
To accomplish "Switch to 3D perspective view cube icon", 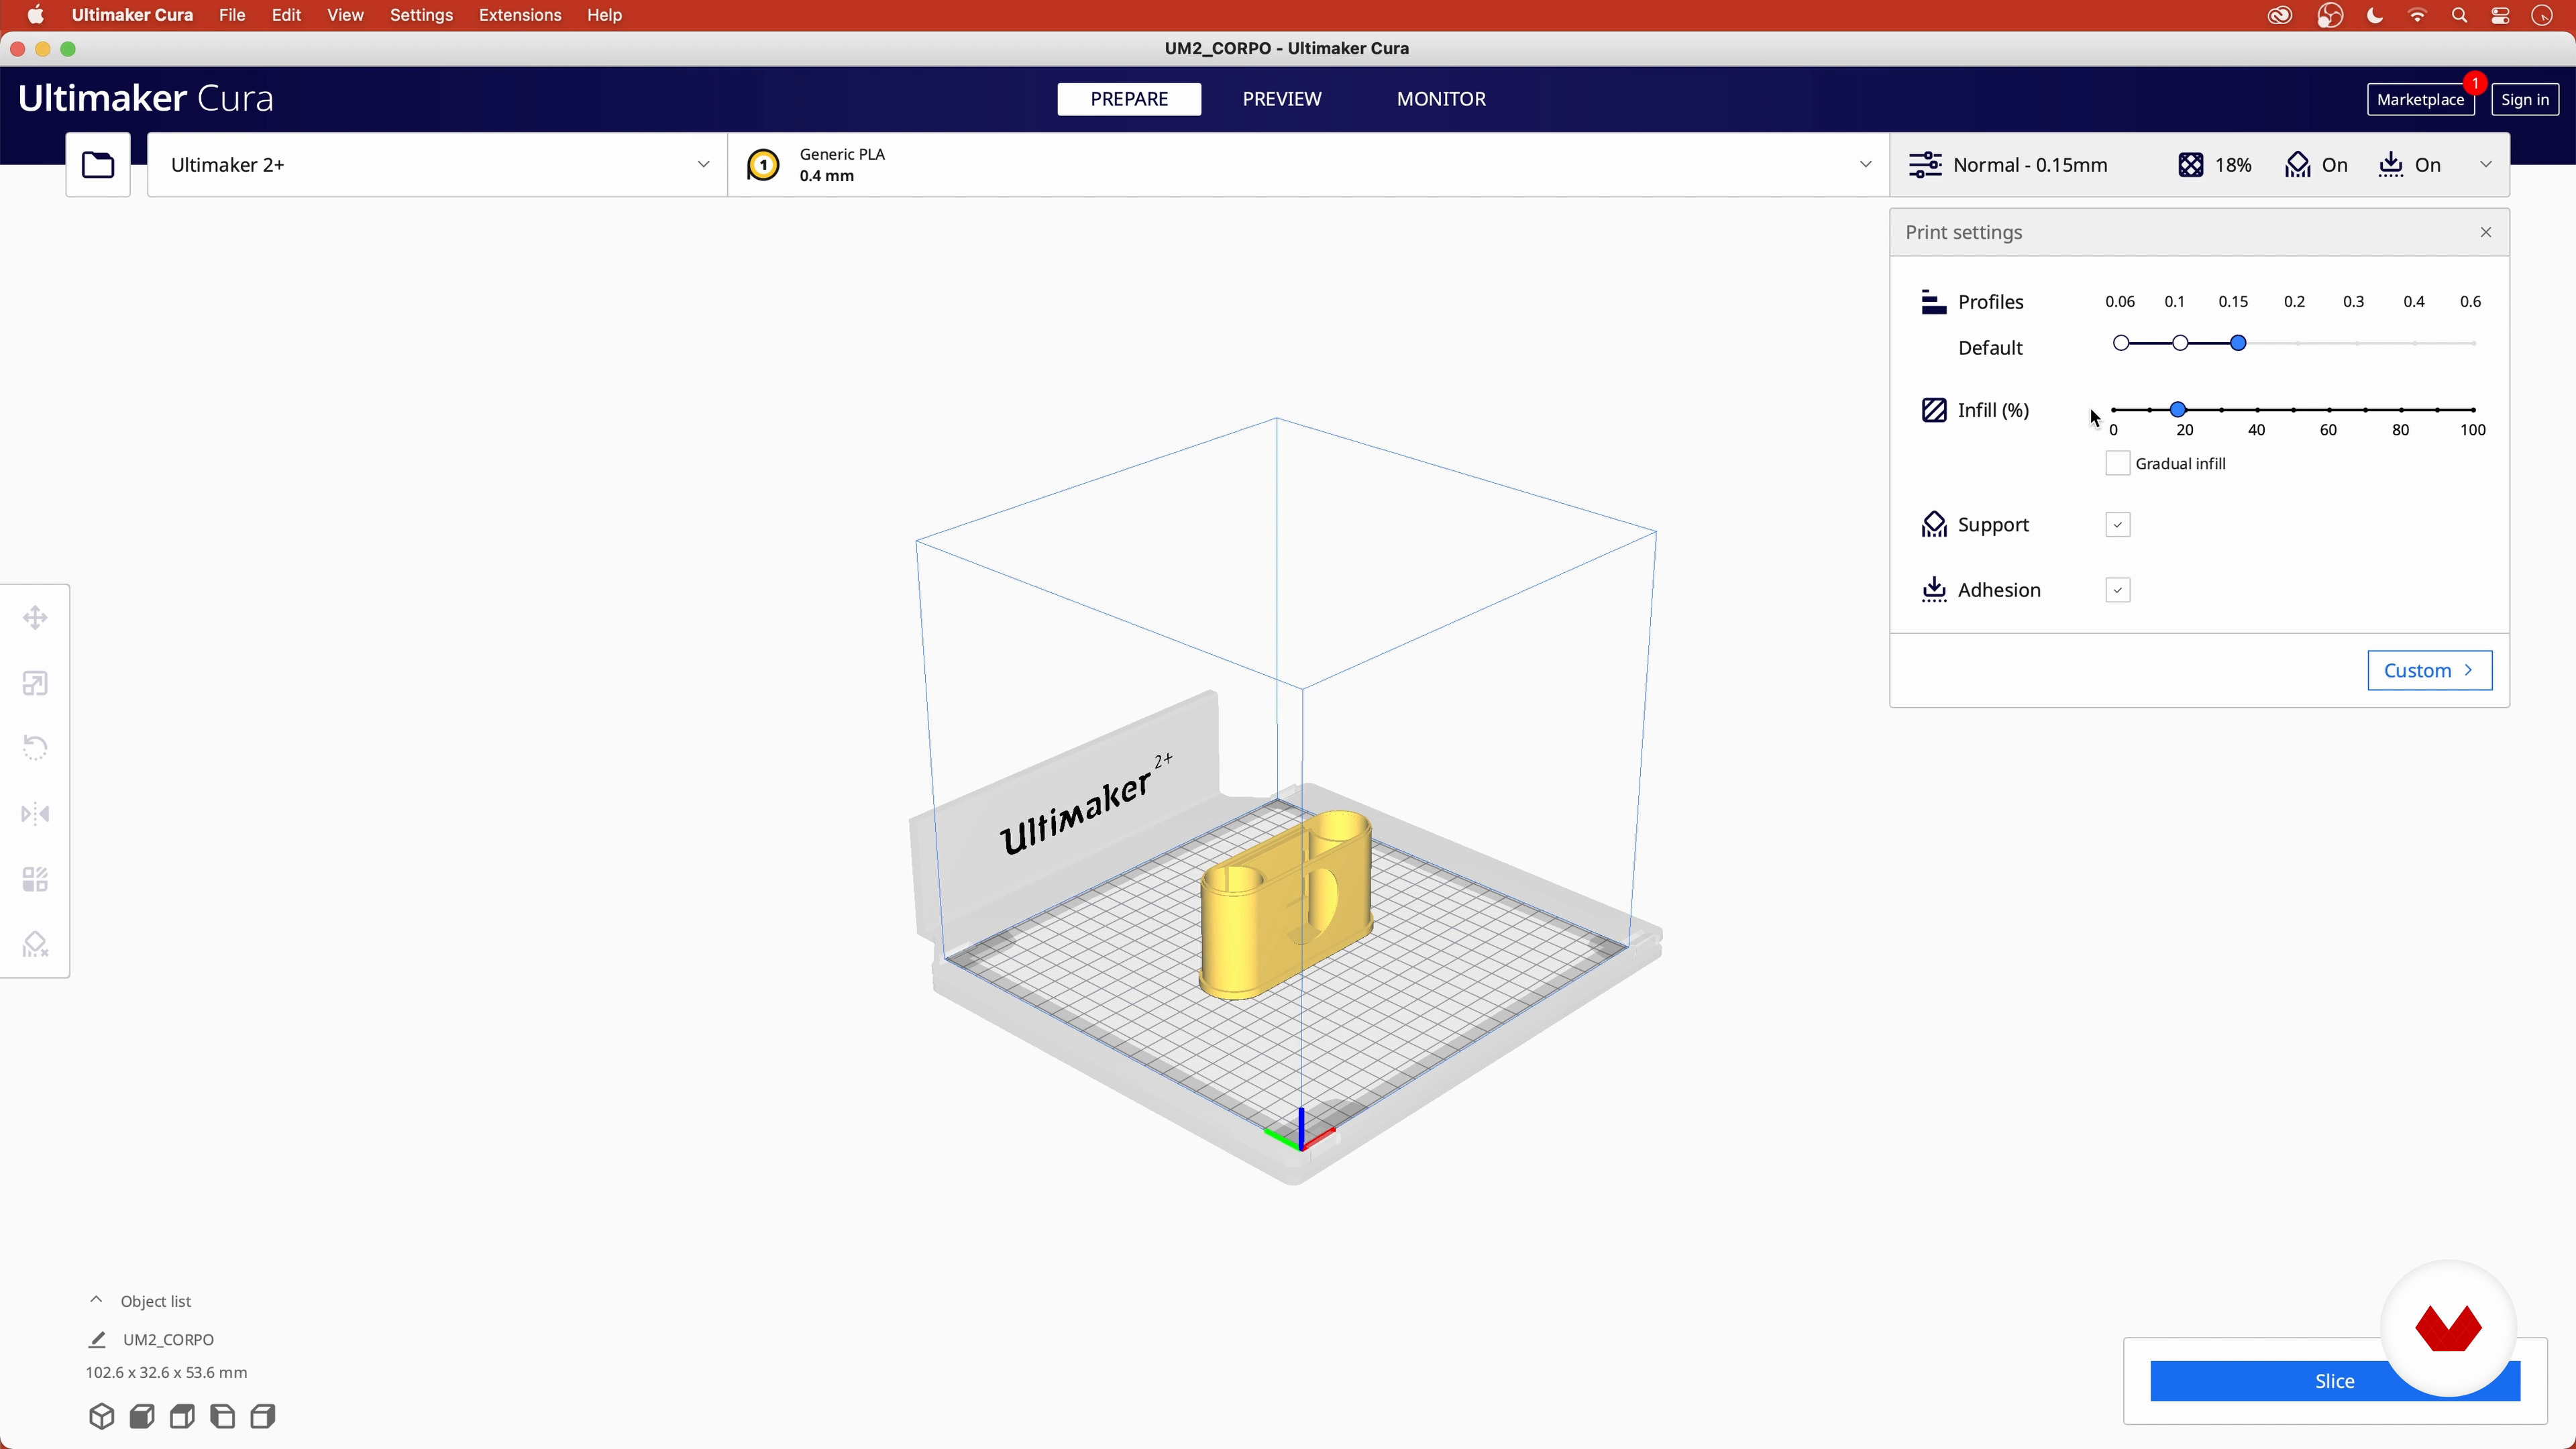I will 101,1416.
